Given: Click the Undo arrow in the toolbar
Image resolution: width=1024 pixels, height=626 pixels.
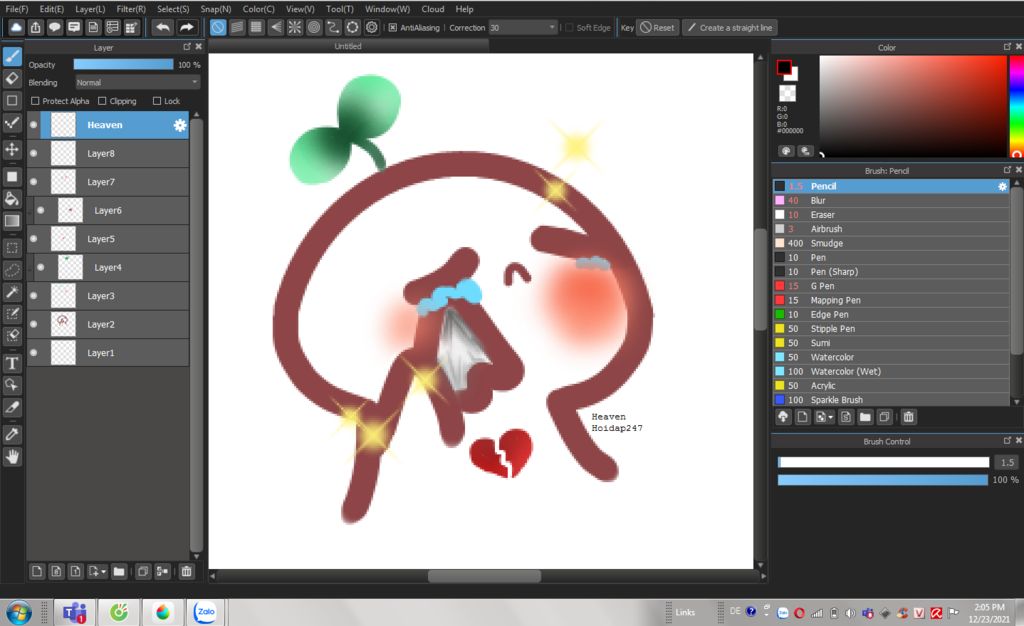Looking at the screenshot, I should [163, 27].
